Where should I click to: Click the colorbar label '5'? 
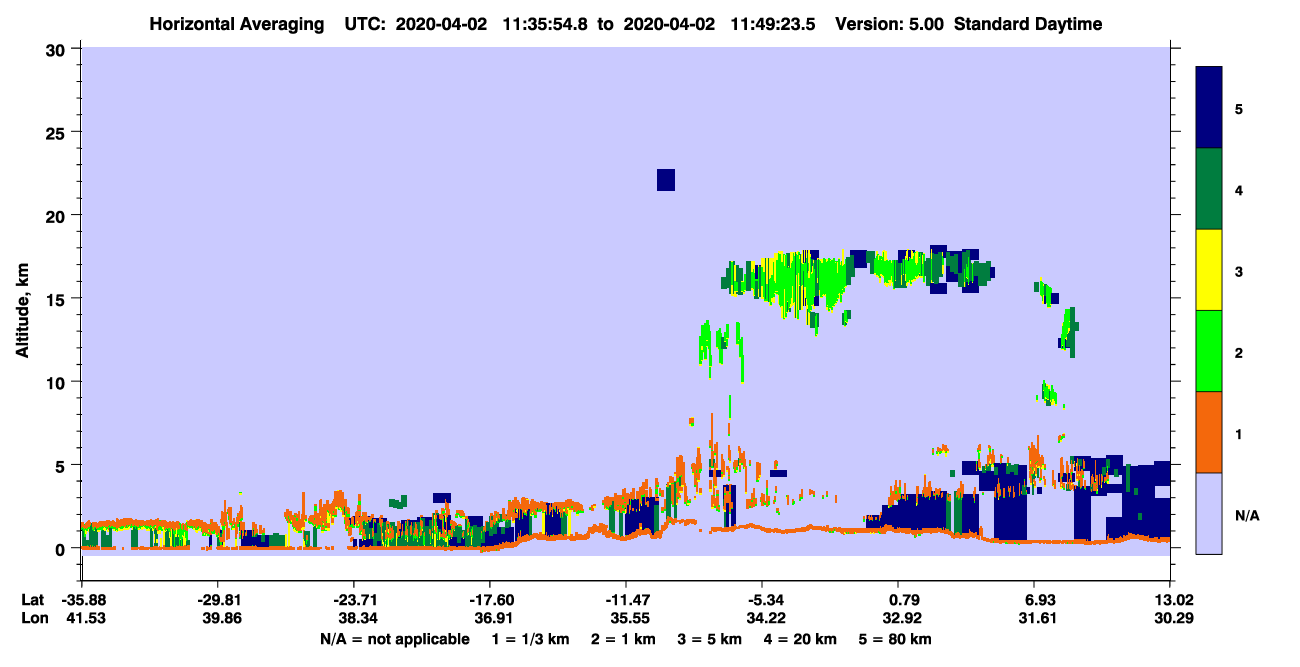click(x=1239, y=108)
